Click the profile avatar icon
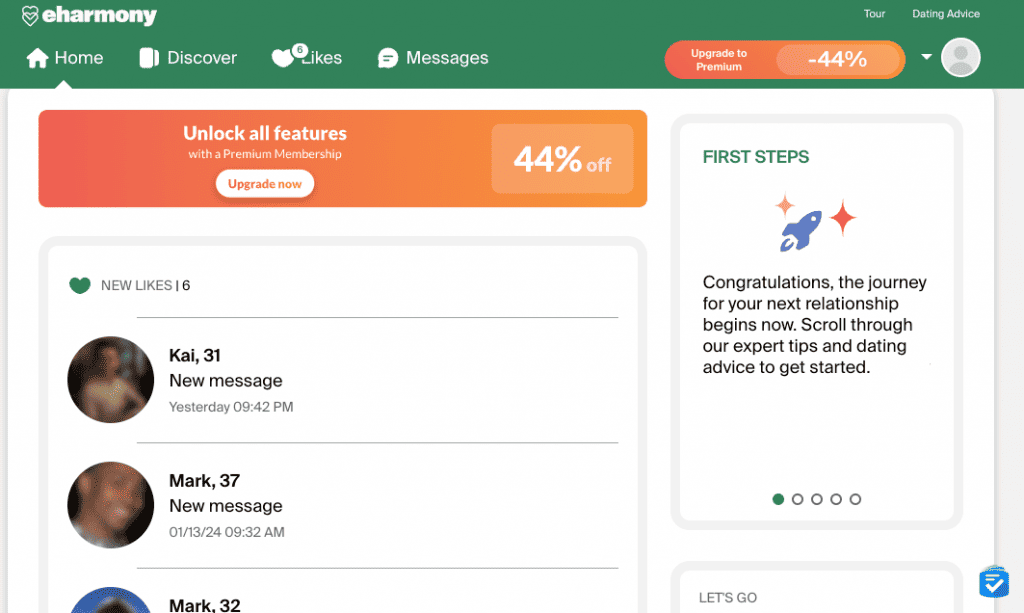The height and width of the screenshot is (613, 1024). tap(960, 58)
